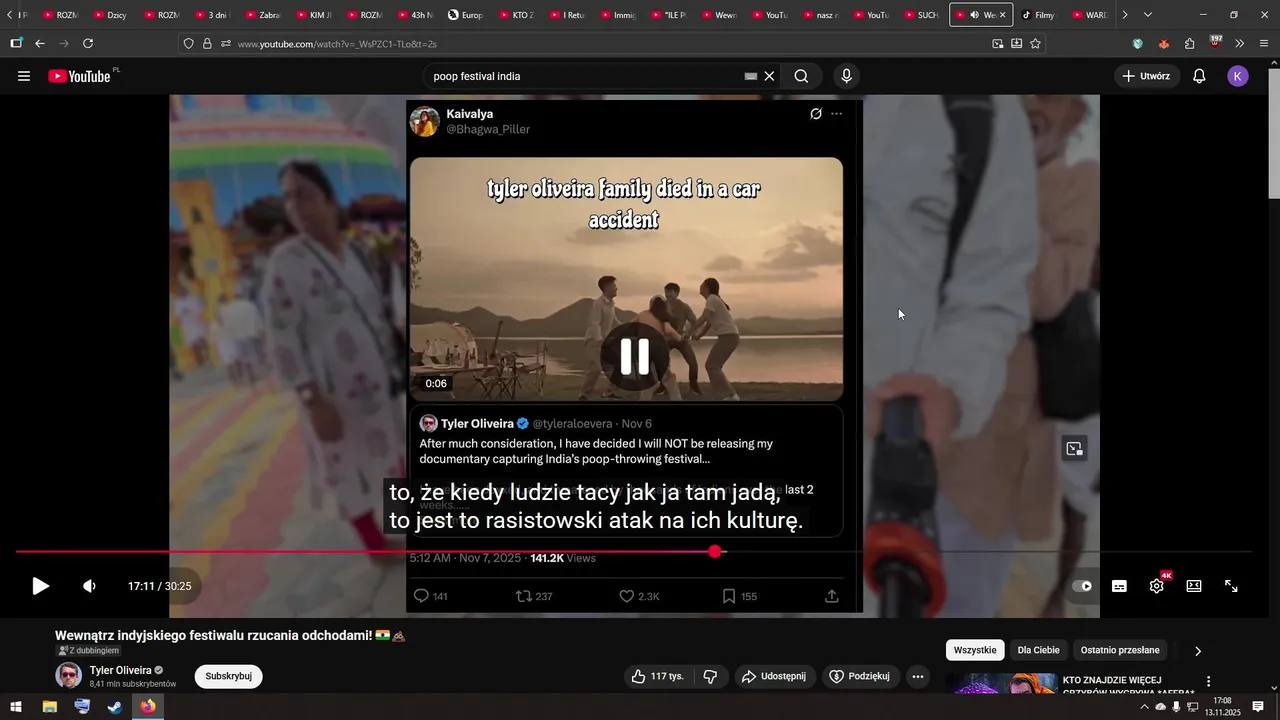Click the extension icon with 197 badge
The image size is (1280, 720).
tap(1215, 43)
